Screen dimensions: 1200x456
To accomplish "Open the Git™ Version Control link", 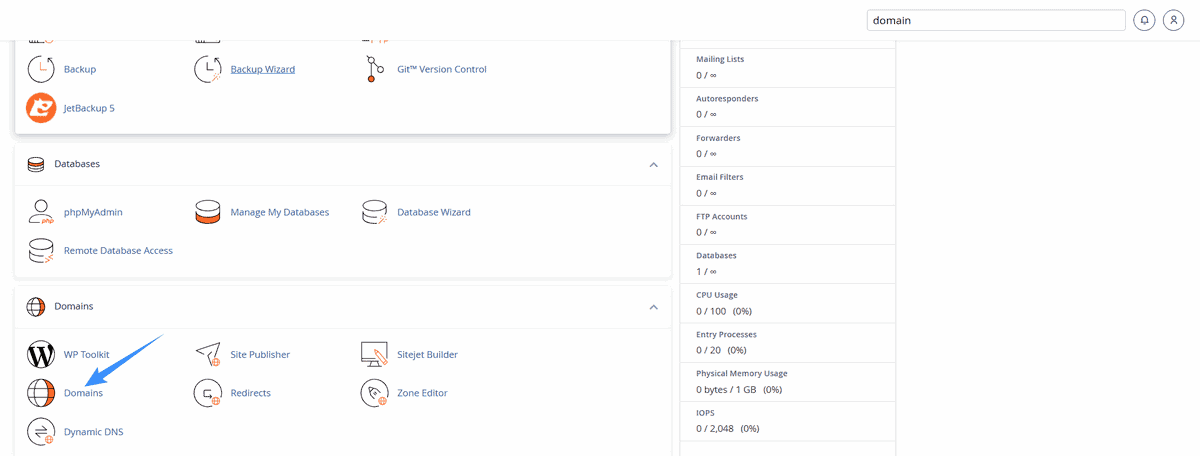I will 442,69.
